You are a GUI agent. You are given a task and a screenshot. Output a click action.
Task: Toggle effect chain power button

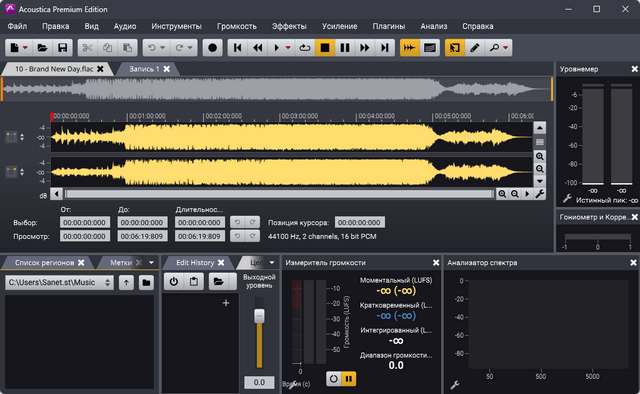click(x=173, y=281)
